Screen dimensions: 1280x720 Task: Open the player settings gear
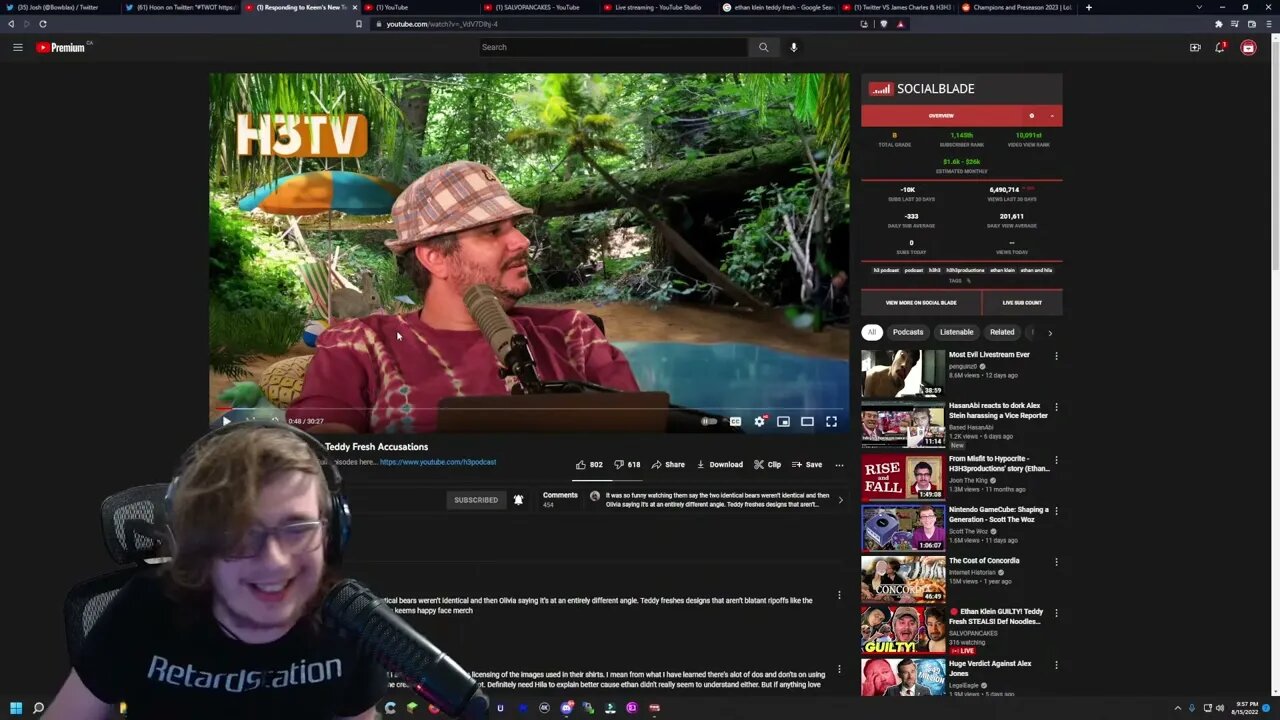coord(759,421)
